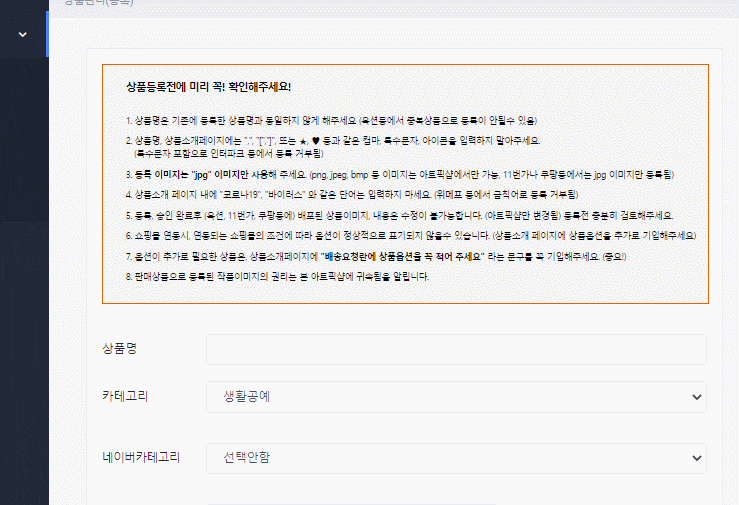Open the 네이버카테고리 dropdown showing 선택안함
Image resolution: width=739 pixels, height=505 pixels.
pyautogui.click(x=456, y=458)
